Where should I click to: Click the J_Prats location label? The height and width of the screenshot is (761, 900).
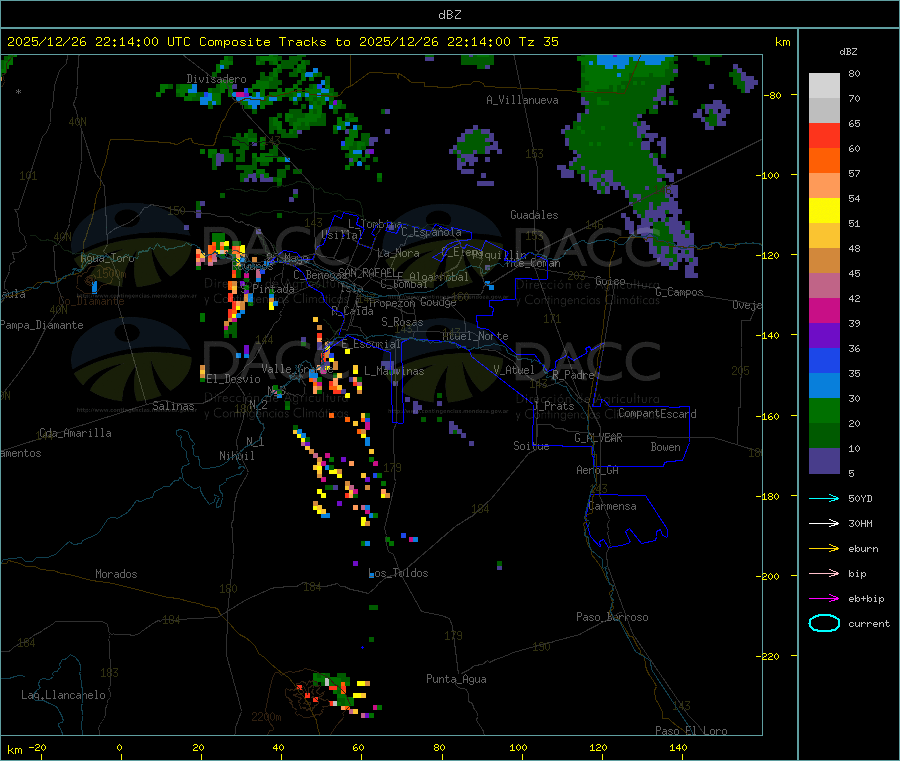click(553, 405)
